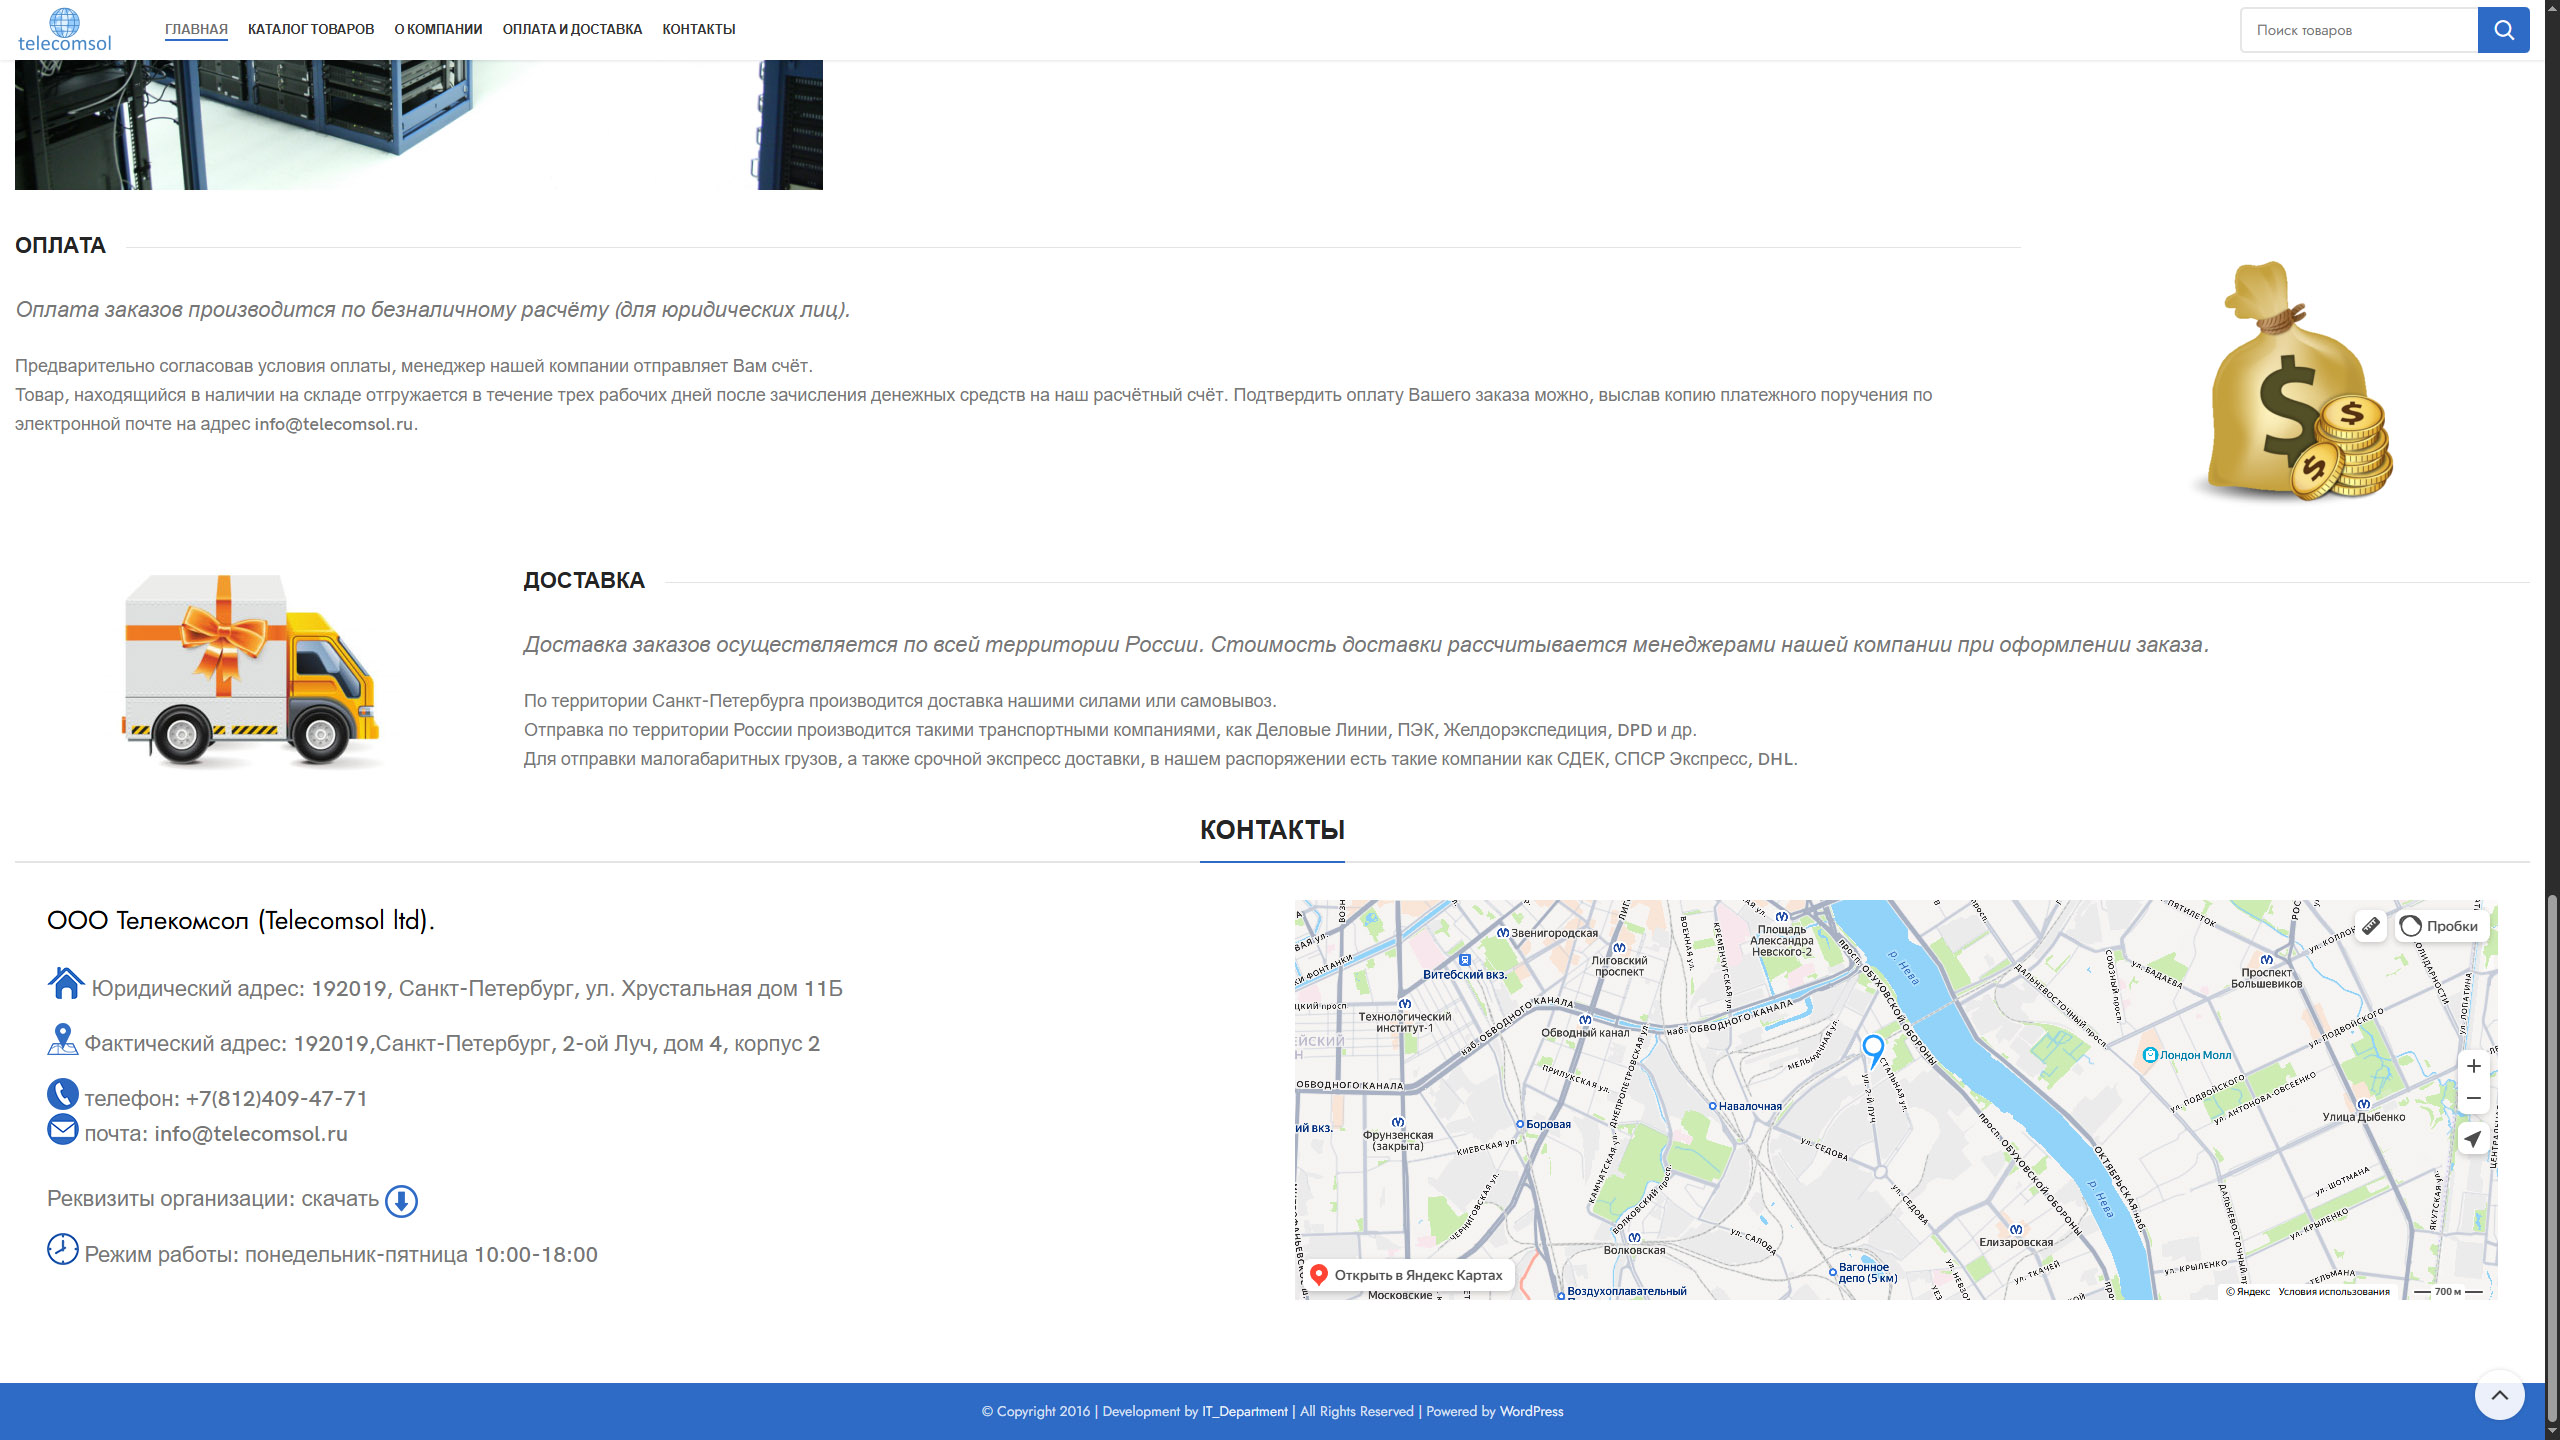Download organization requisites via arrow icon
This screenshot has width=2560, height=1440.
[x=401, y=1201]
